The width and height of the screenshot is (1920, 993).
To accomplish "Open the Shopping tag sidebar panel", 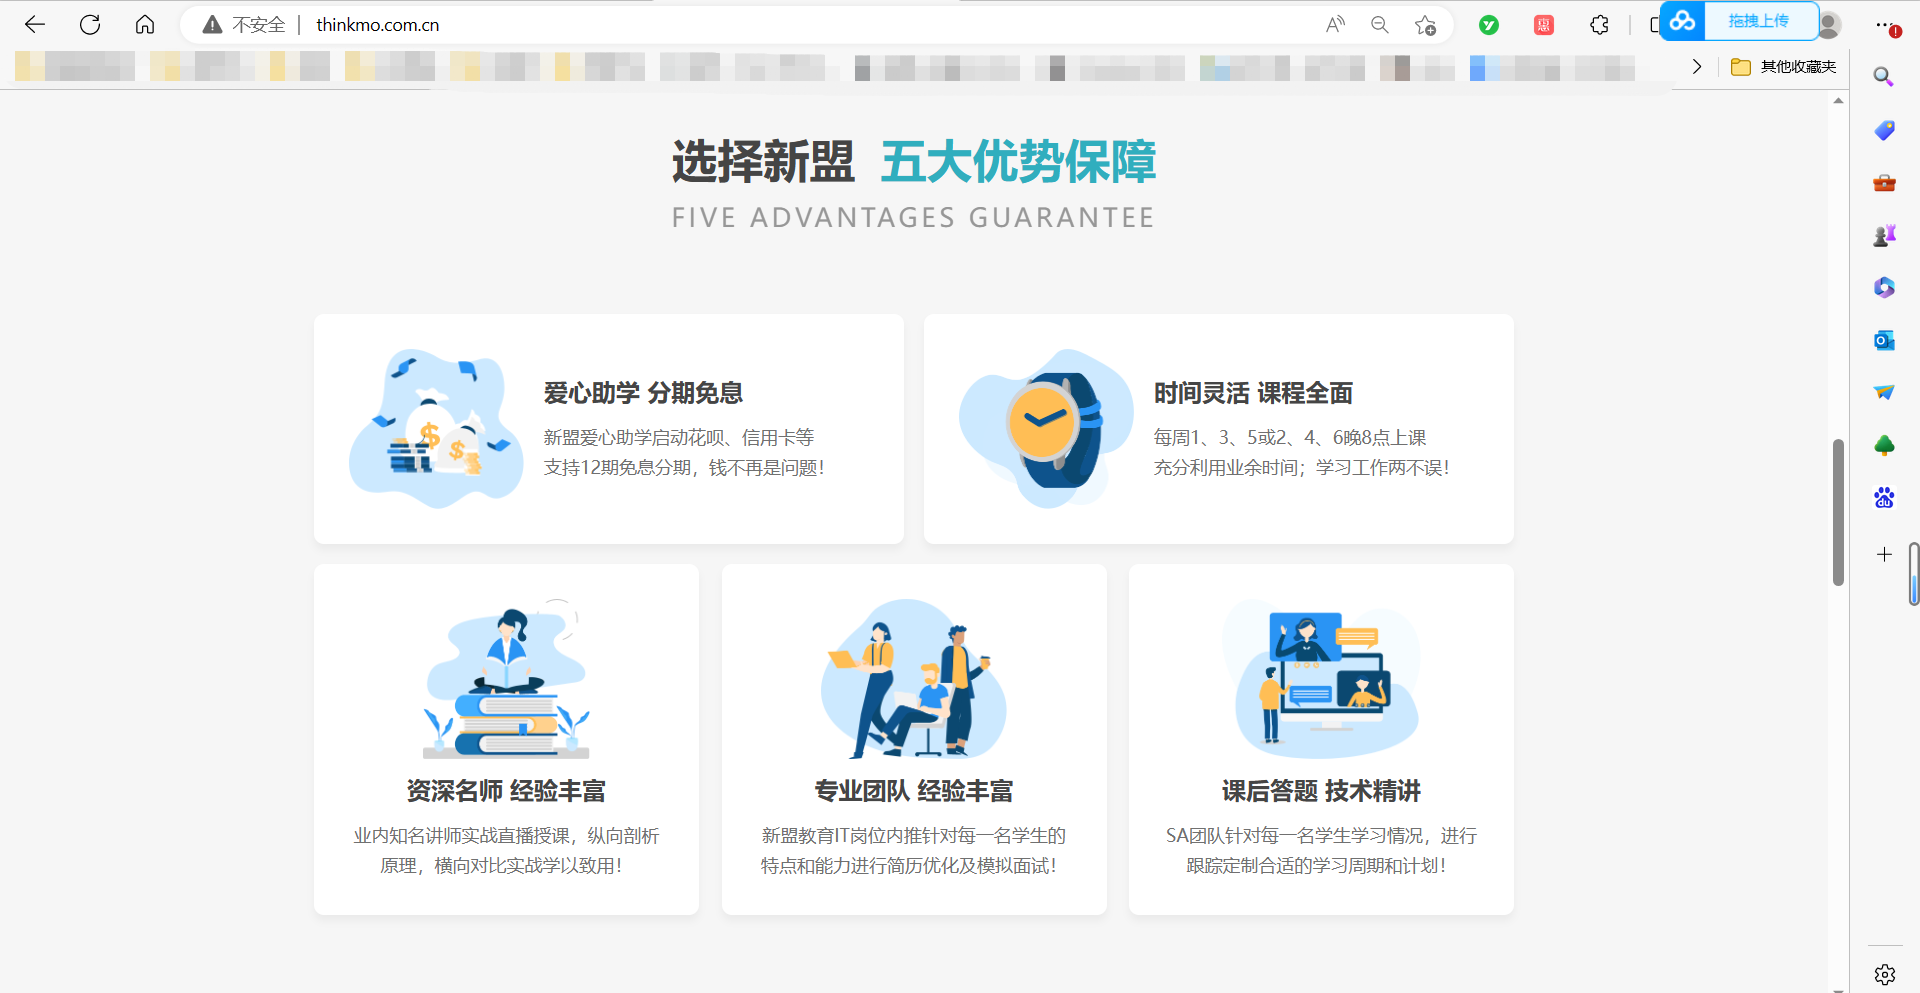I will pos(1884,130).
